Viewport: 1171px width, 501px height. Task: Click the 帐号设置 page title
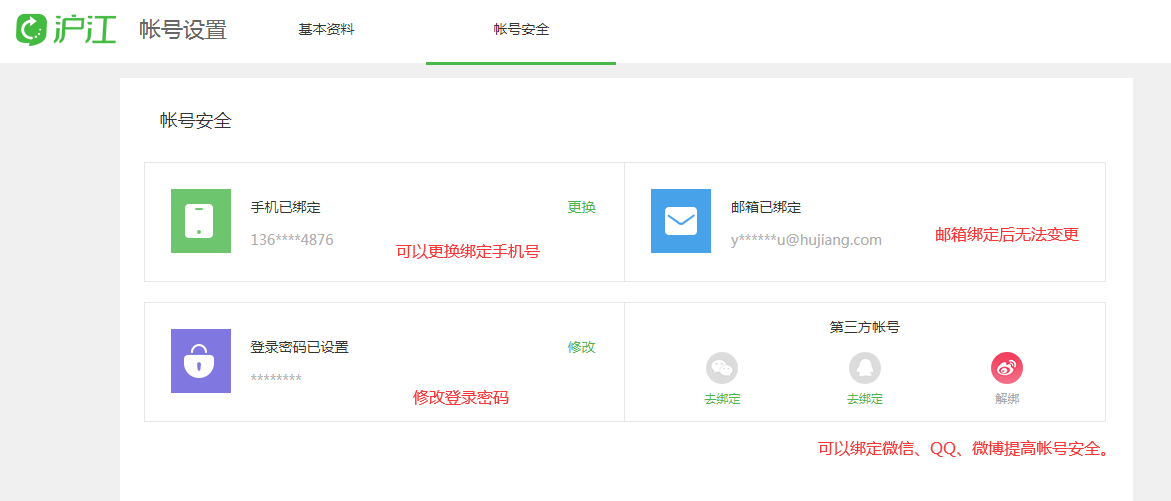[x=183, y=30]
